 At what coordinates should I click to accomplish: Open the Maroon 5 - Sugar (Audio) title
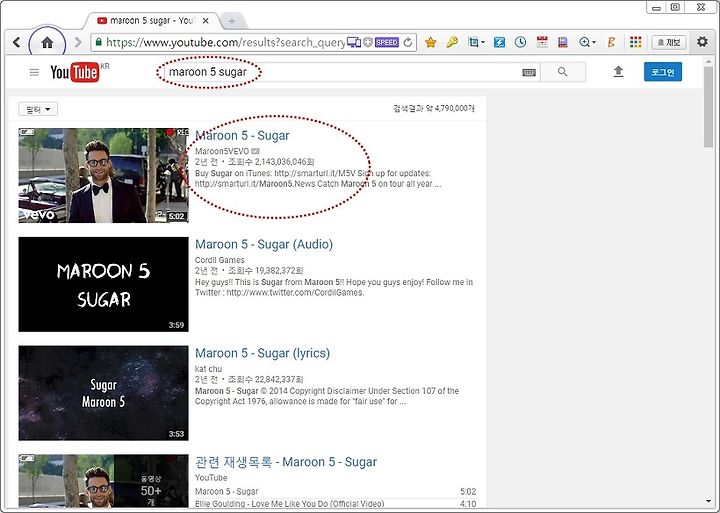coord(264,244)
